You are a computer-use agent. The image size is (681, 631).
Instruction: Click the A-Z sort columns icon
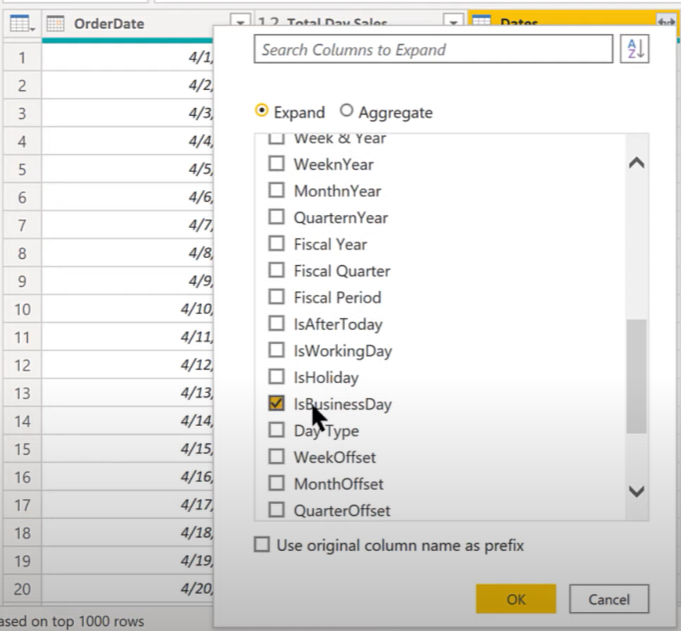coord(635,49)
